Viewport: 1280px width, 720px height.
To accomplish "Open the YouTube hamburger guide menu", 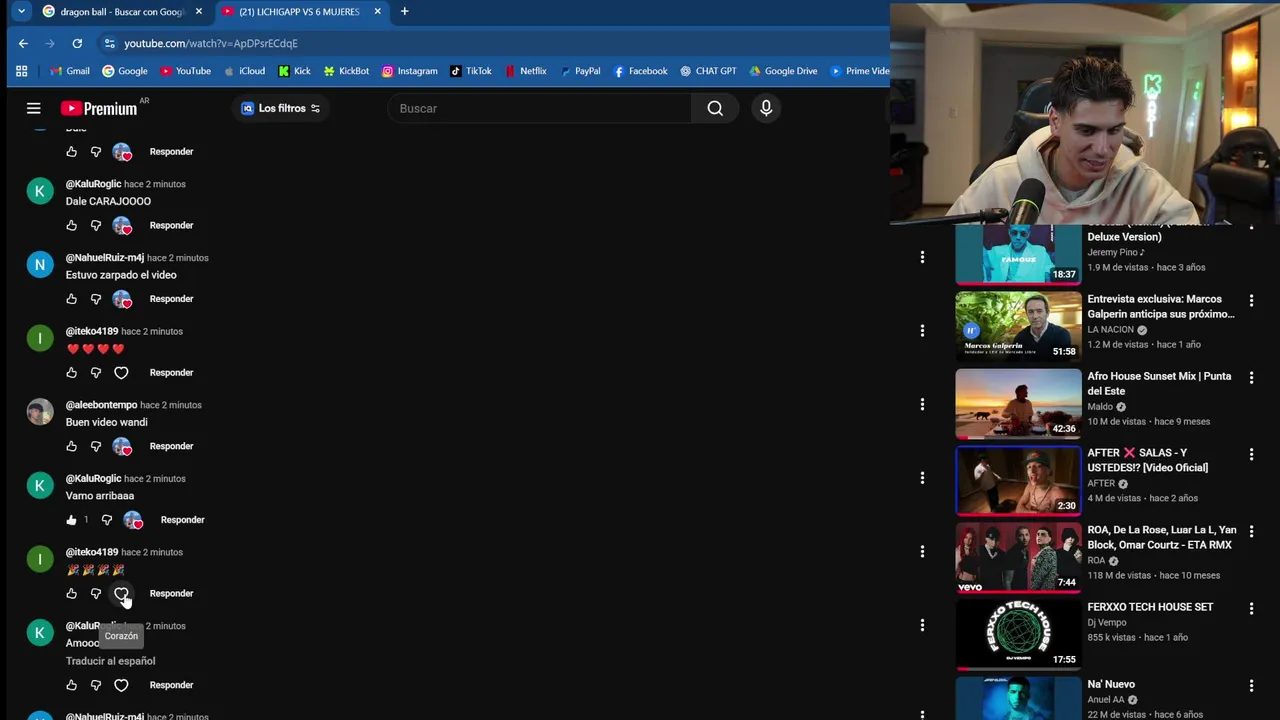I will [x=34, y=108].
